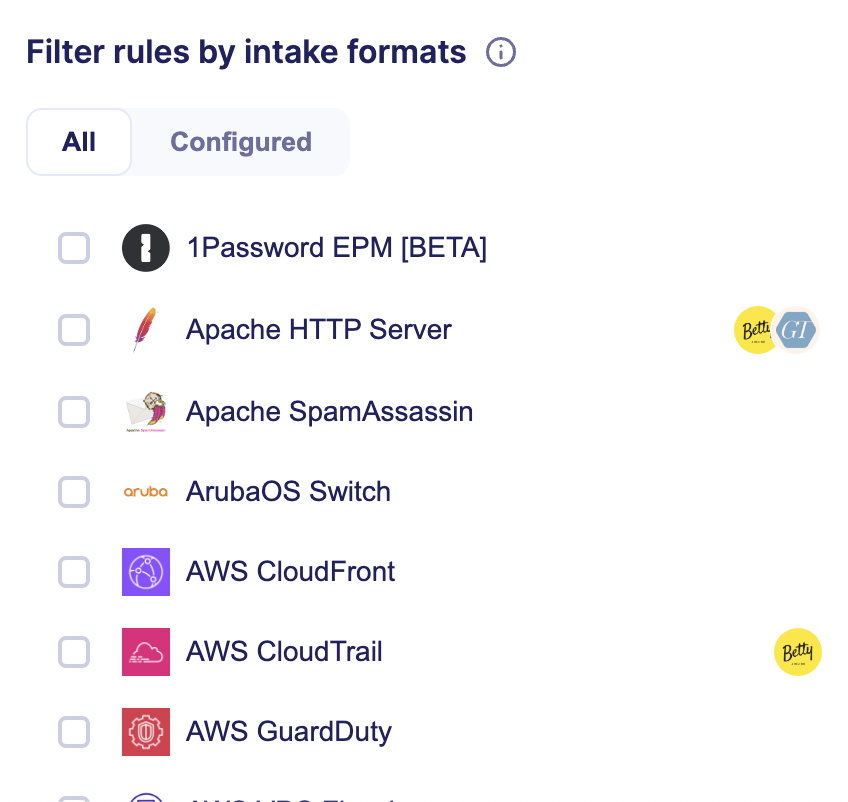Switch to the Configured tab
Image resolution: width=848 pixels, height=802 pixels.
pos(240,141)
